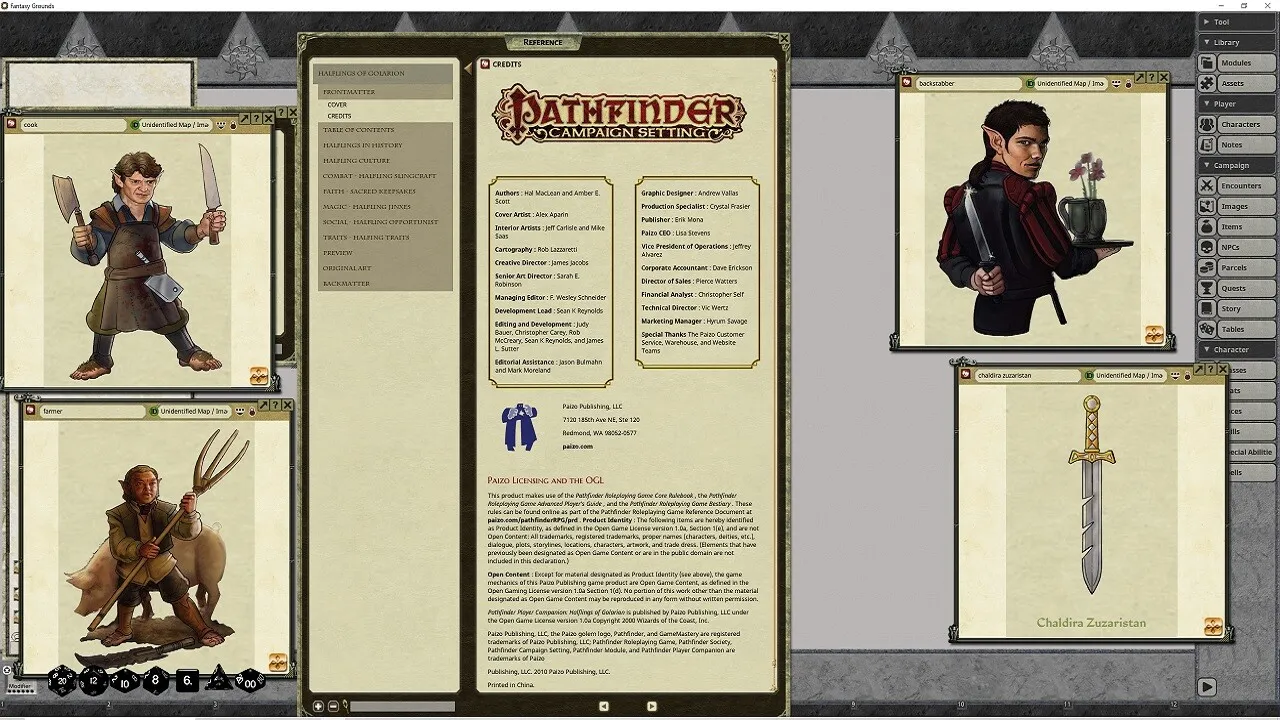Collapse the Tool sidebar section
Image resolution: width=1280 pixels, height=720 pixels.
point(1236,22)
